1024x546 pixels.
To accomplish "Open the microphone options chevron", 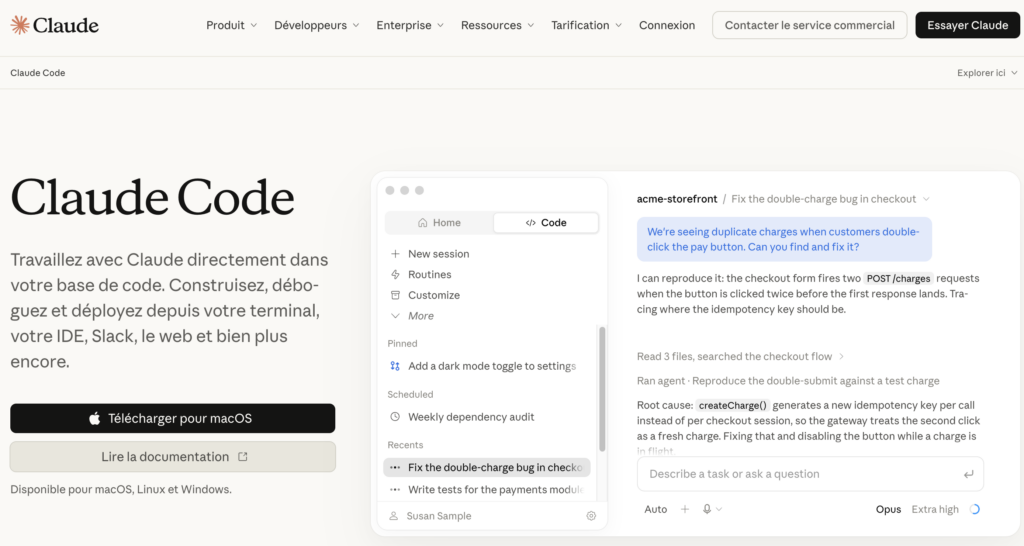I will pyautogui.click(x=719, y=509).
